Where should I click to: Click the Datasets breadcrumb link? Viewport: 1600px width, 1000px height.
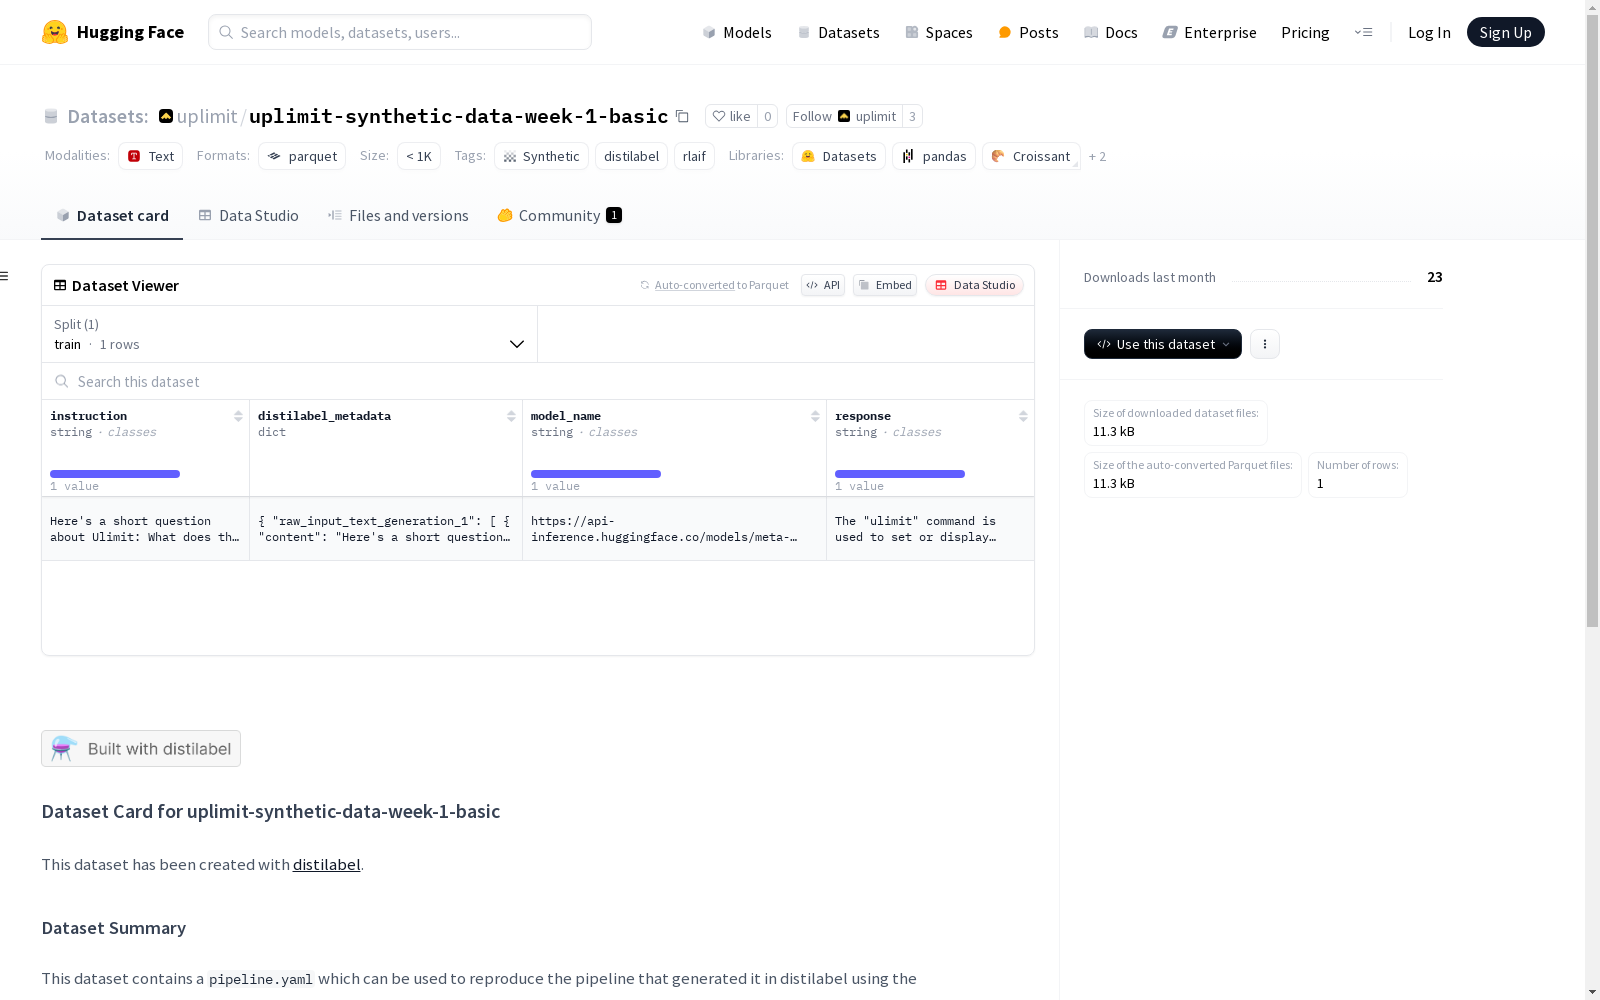point(107,116)
